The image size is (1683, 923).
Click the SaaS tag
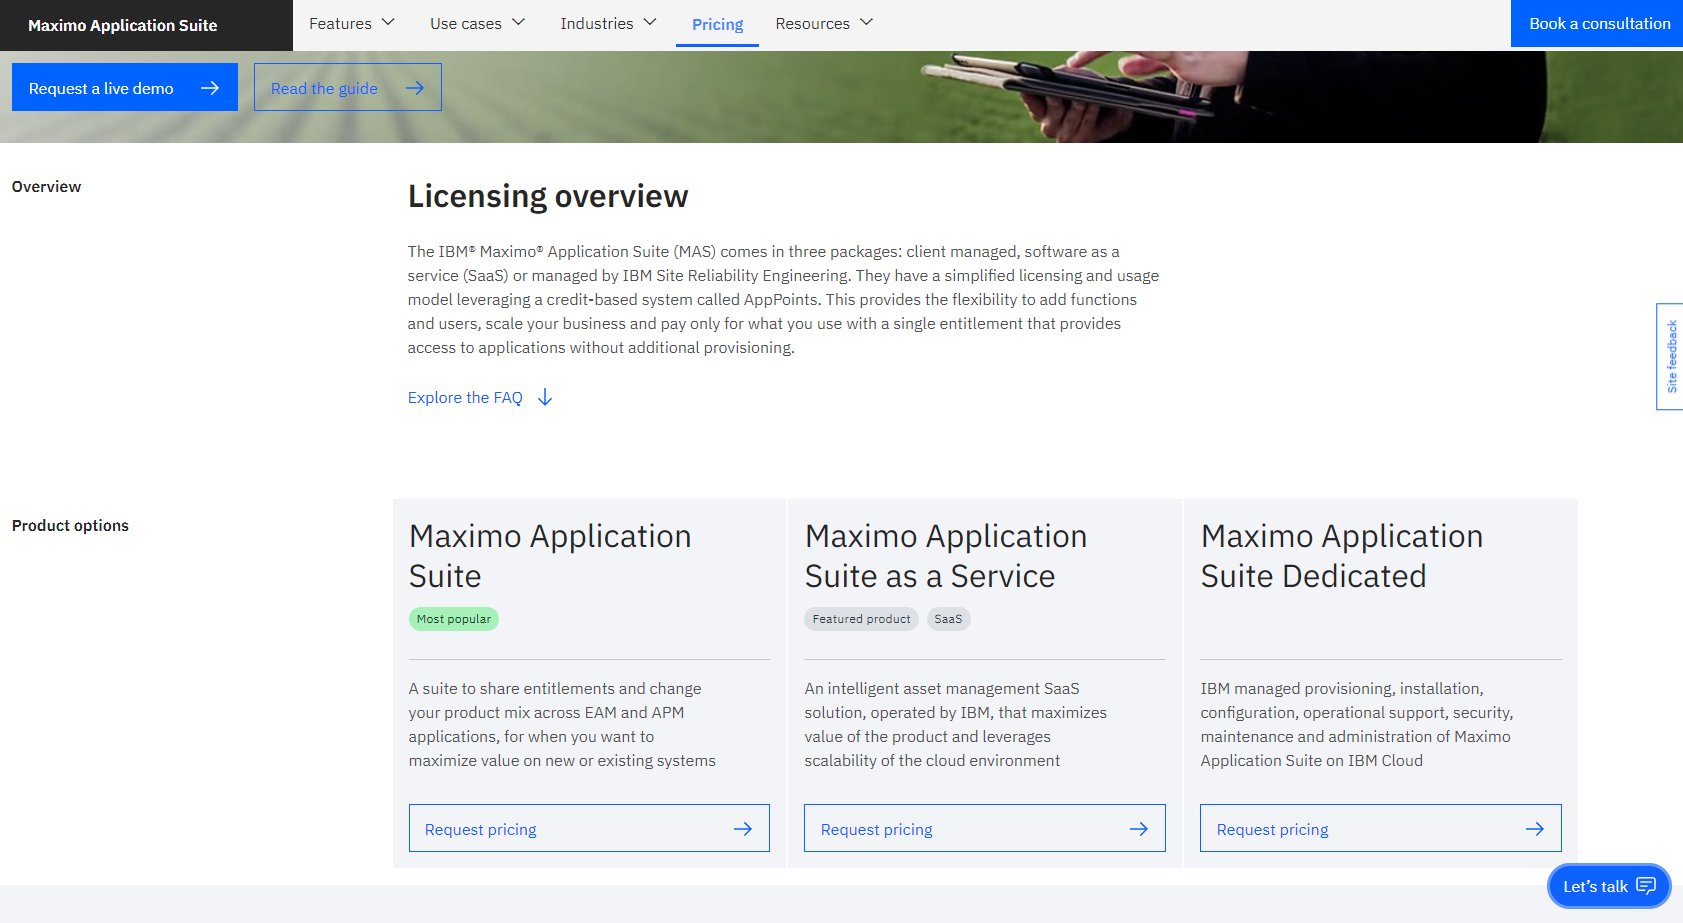point(948,619)
